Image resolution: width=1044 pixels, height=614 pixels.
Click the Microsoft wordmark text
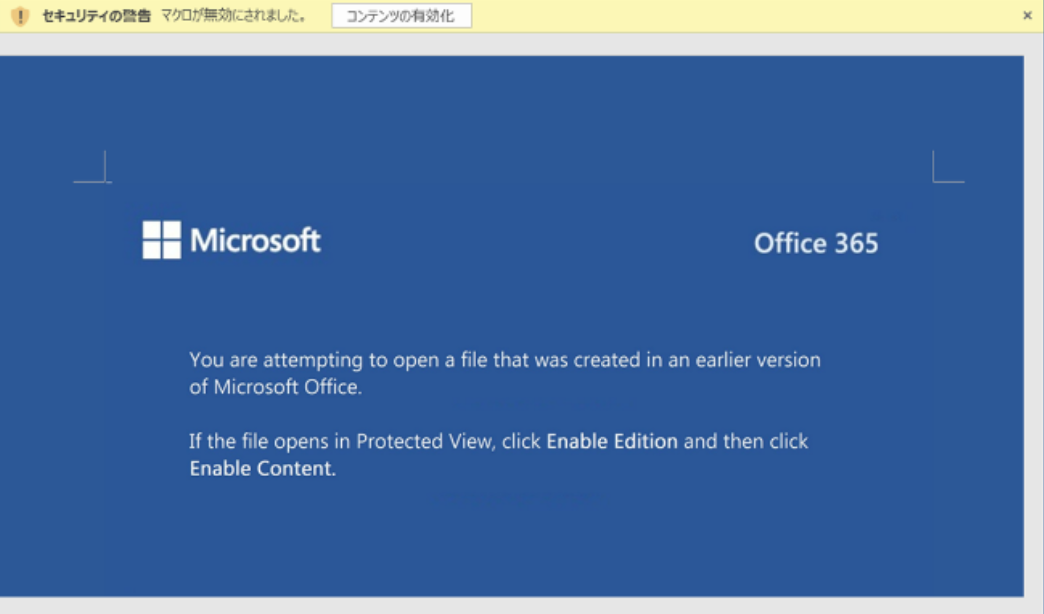click(255, 240)
